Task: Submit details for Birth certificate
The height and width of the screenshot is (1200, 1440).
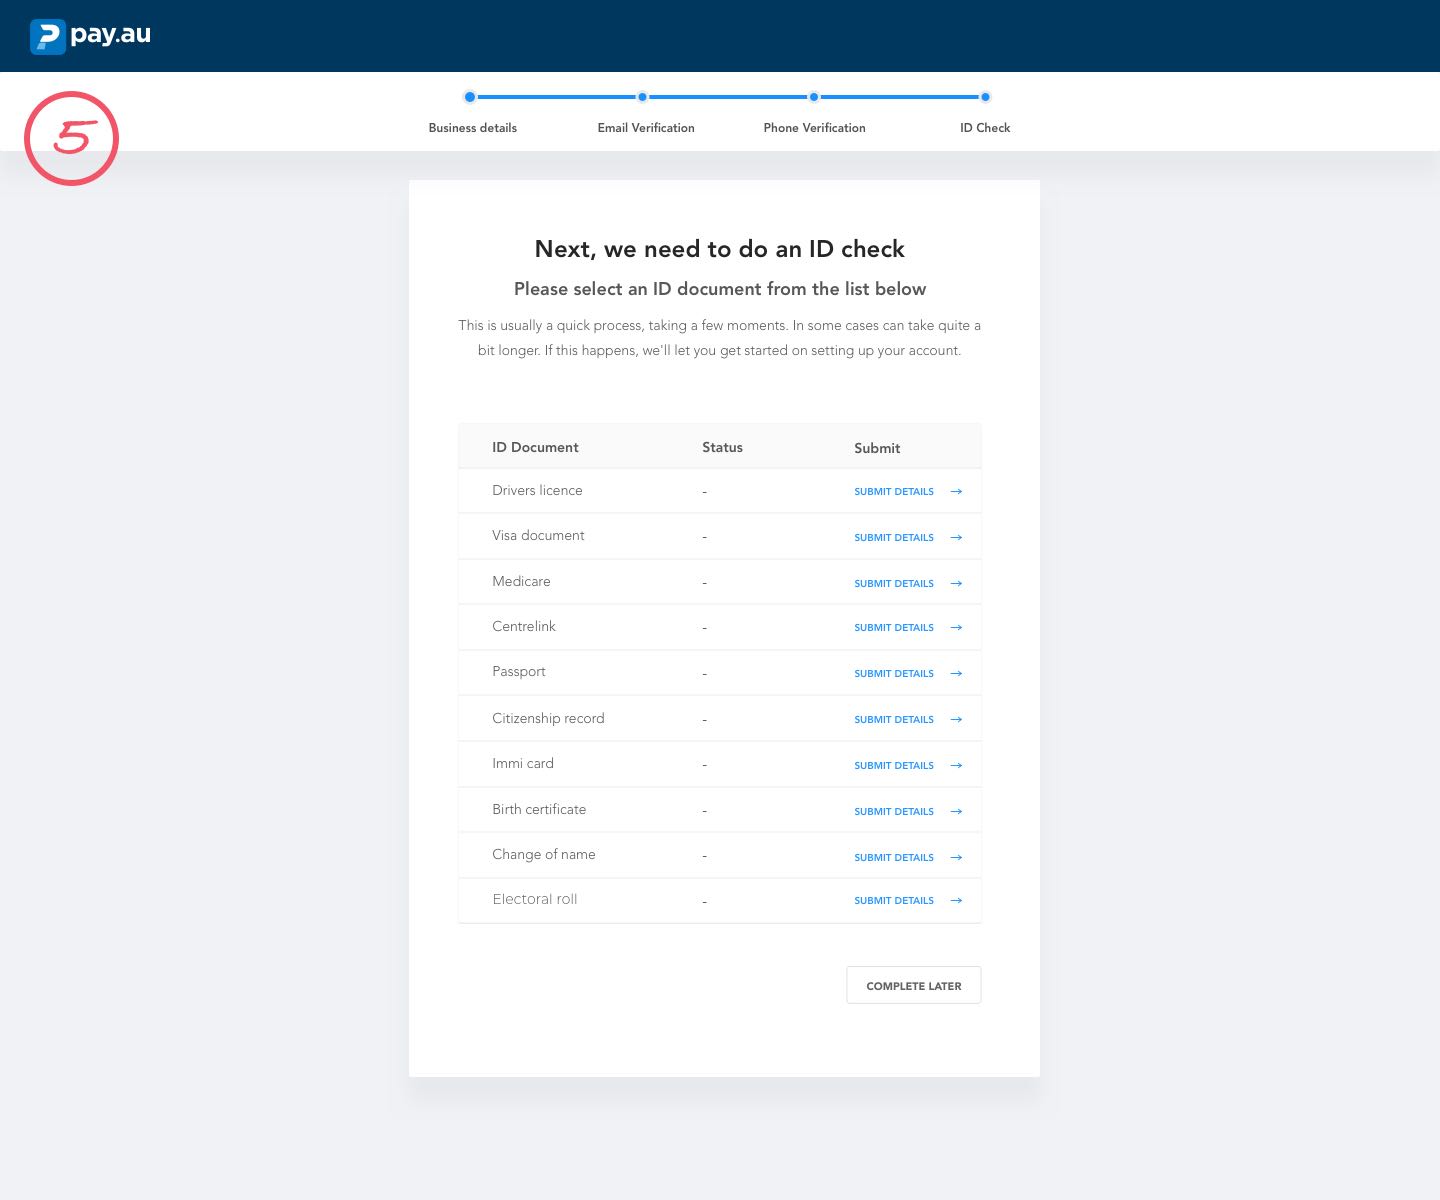Action: [894, 812]
